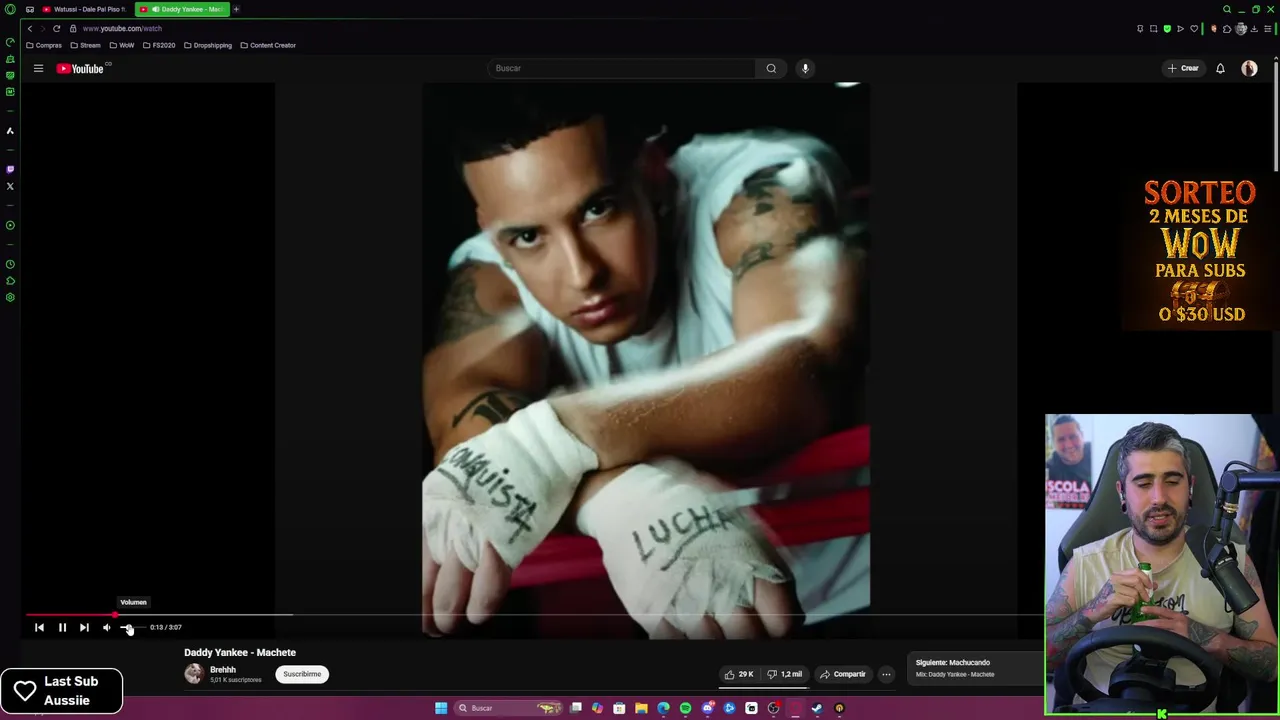This screenshot has height=720, width=1280.
Task: Open the Dropshipping bookmark folder
Action: tap(208, 45)
